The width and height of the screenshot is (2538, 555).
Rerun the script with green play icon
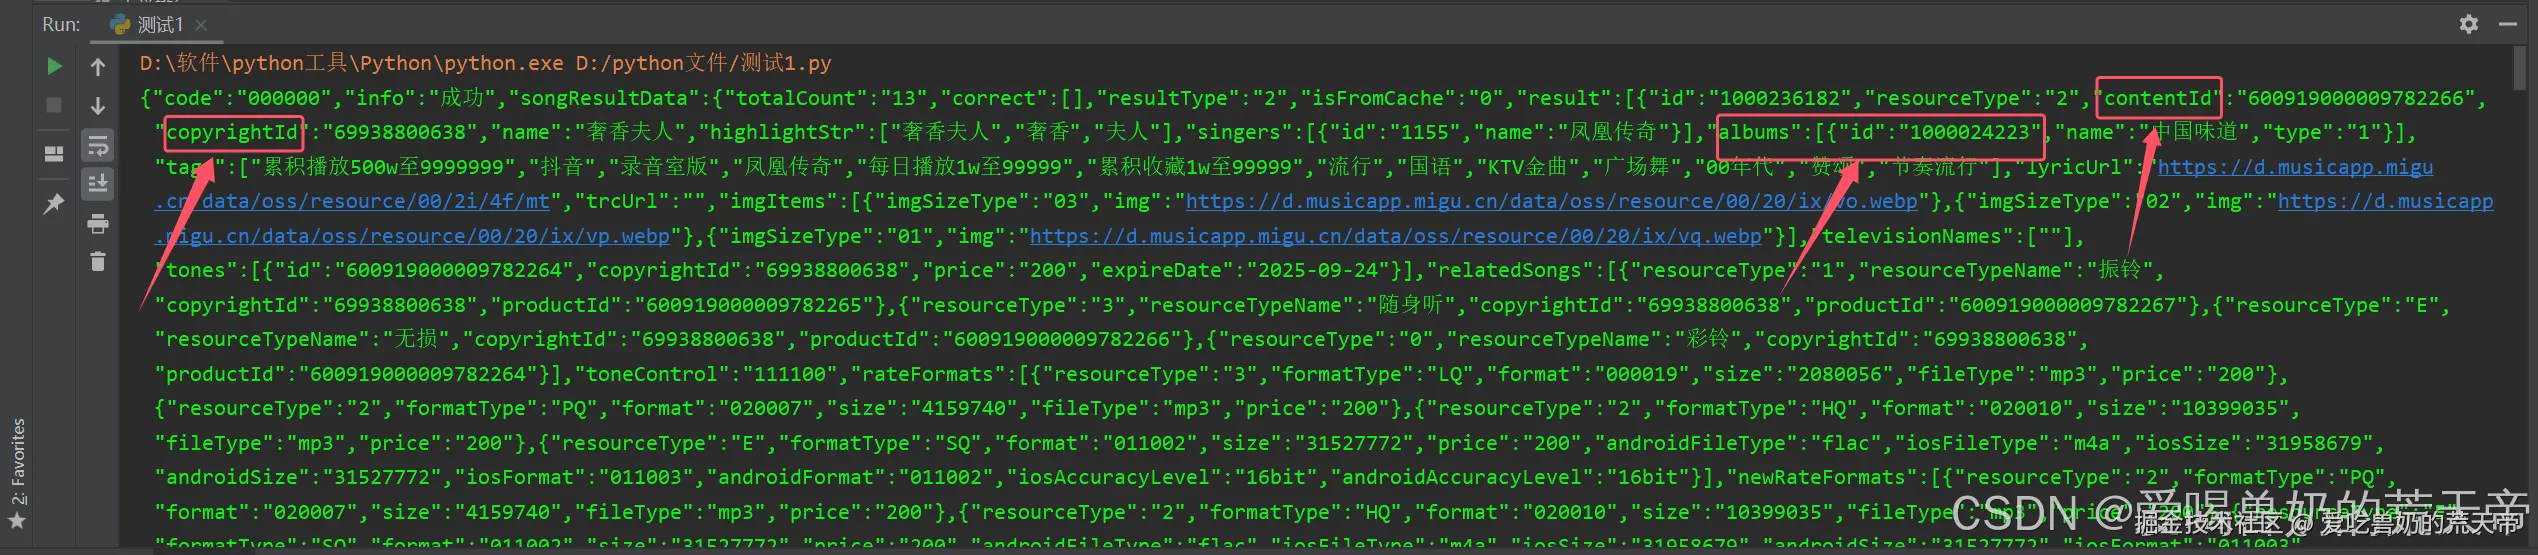(55, 66)
